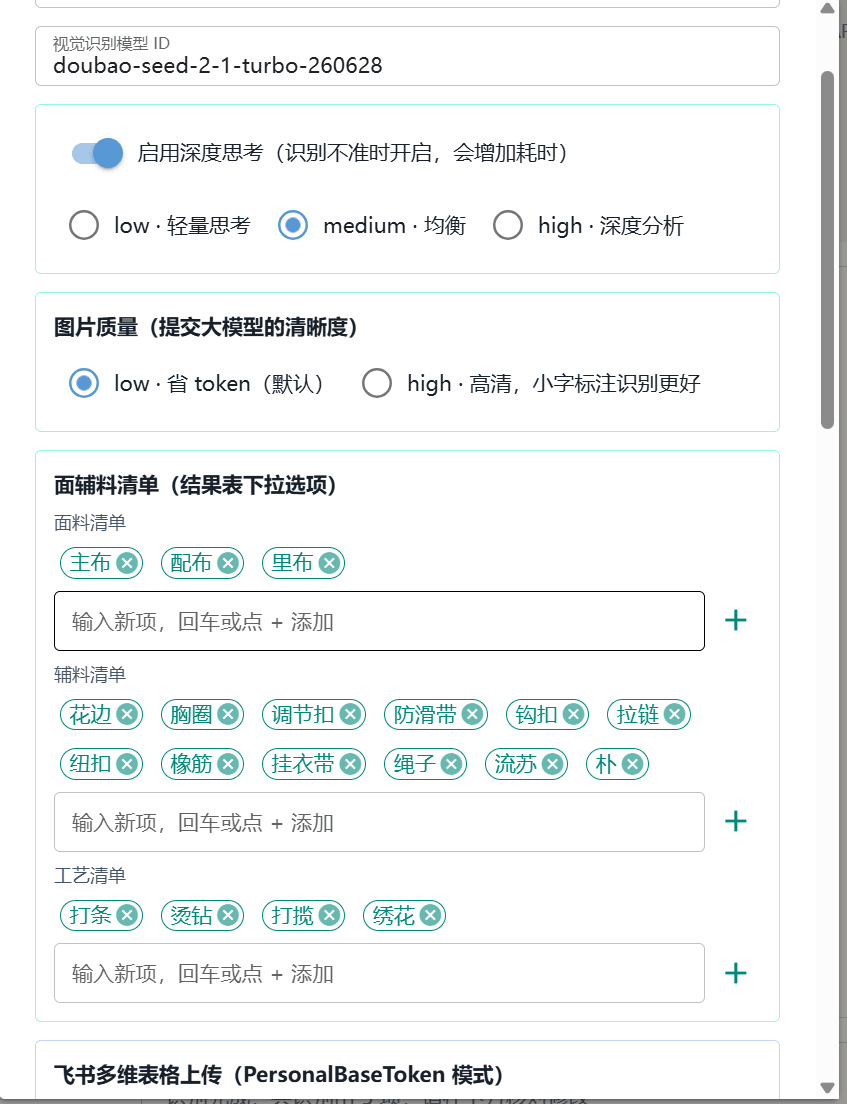Focus the 辅料清单 new item input

pyautogui.click(x=379, y=822)
